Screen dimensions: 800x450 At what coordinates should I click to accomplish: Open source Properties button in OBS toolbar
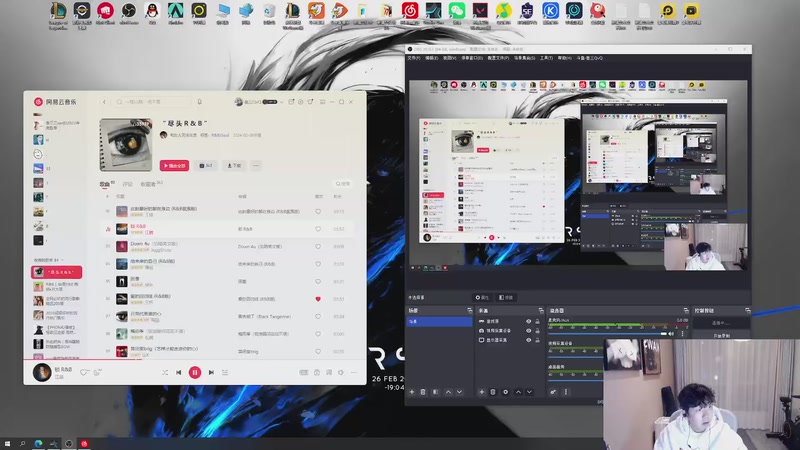[482, 297]
